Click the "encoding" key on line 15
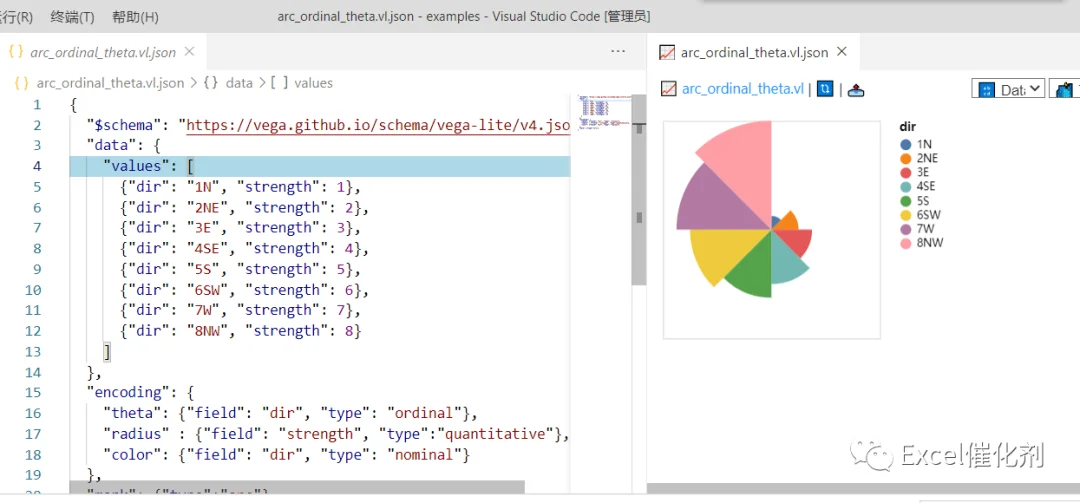This screenshot has height=503, width=1080. pos(127,392)
